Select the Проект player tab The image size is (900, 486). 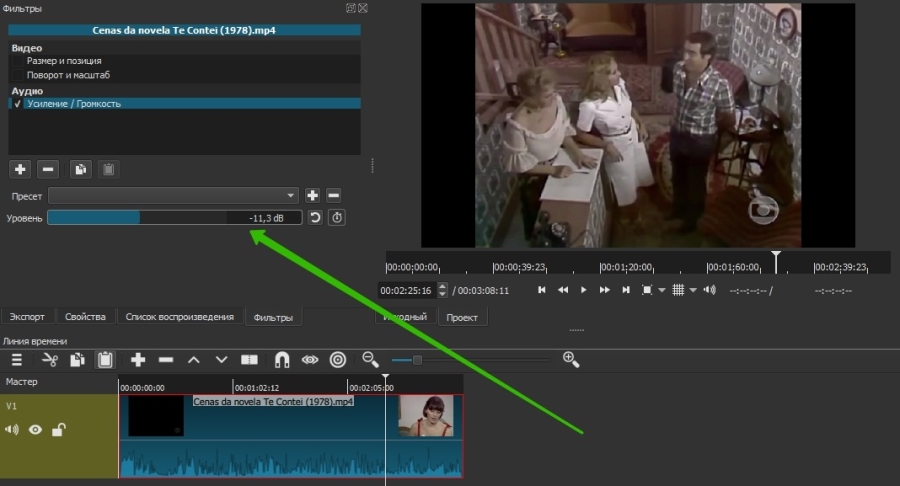pos(462,317)
